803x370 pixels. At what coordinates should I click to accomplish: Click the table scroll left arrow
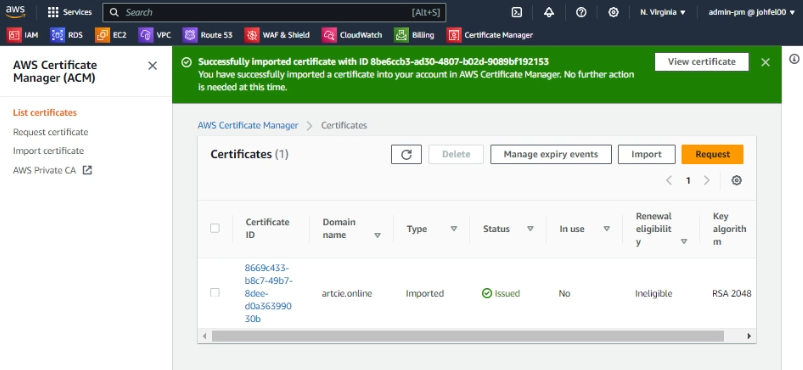pyautogui.click(x=204, y=336)
